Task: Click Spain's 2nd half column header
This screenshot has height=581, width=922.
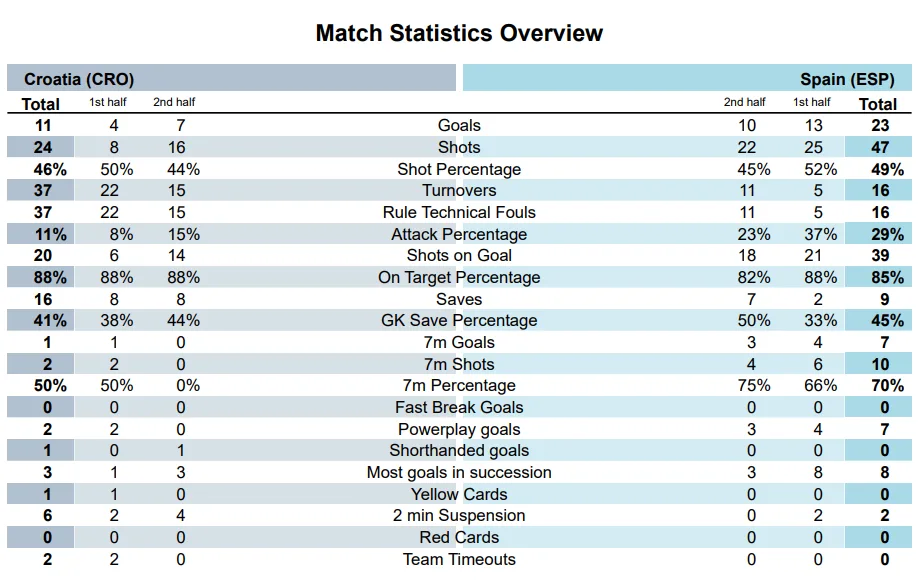Action: pyautogui.click(x=745, y=102)
